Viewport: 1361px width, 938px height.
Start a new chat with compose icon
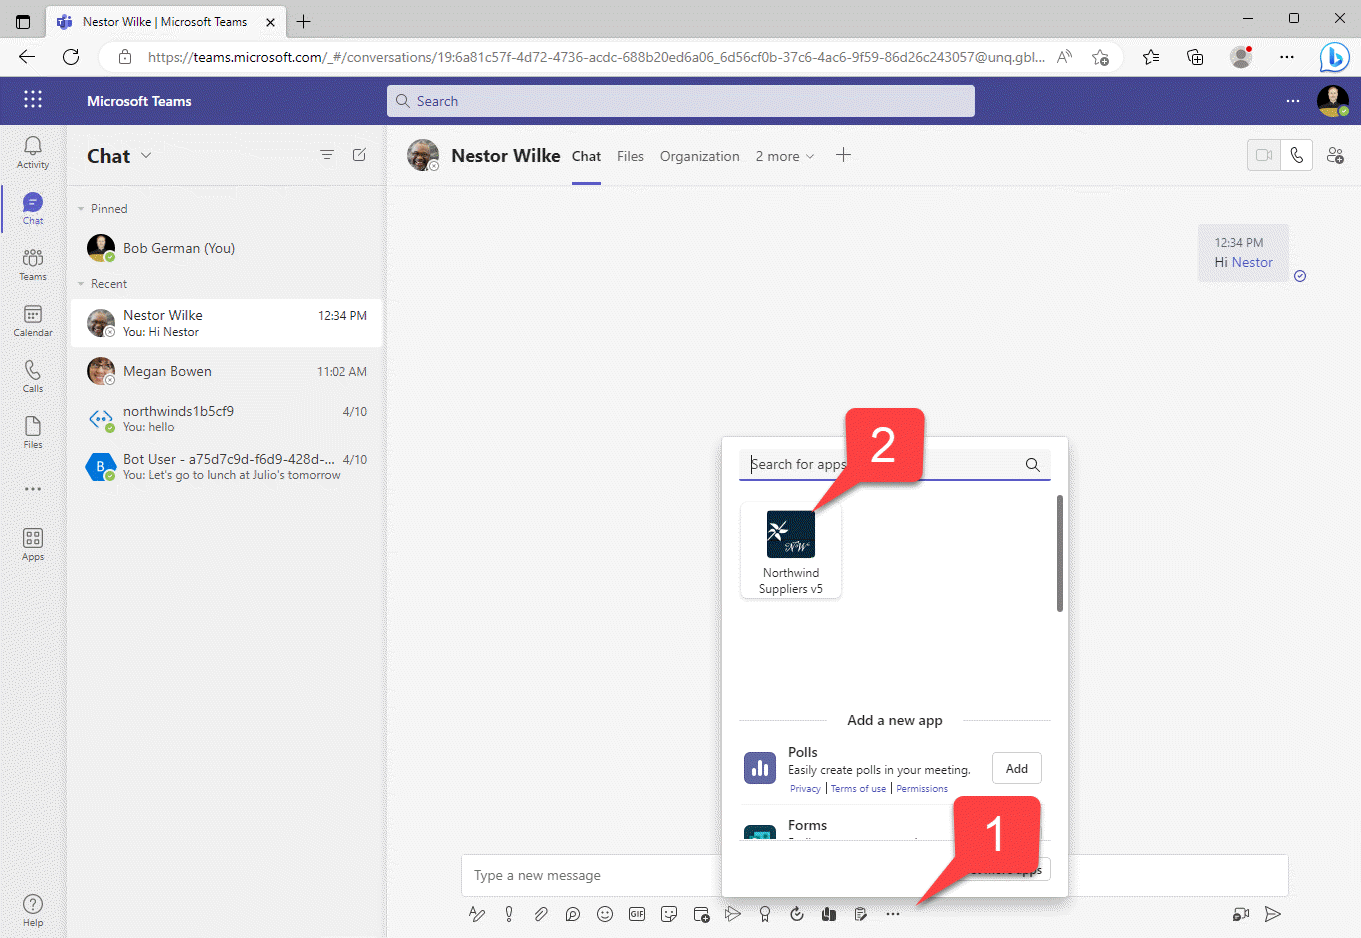pos(359,155)
